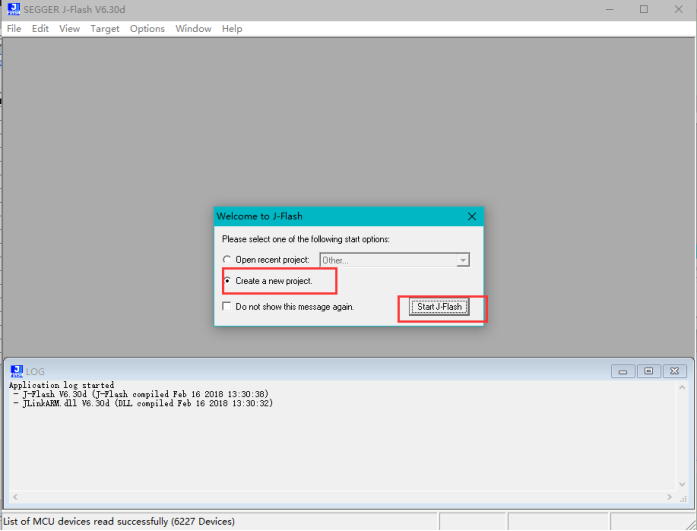This screenshot has width=697, height=531.
Task: Maximize the LOG panel
Action: tap(649, 371)
